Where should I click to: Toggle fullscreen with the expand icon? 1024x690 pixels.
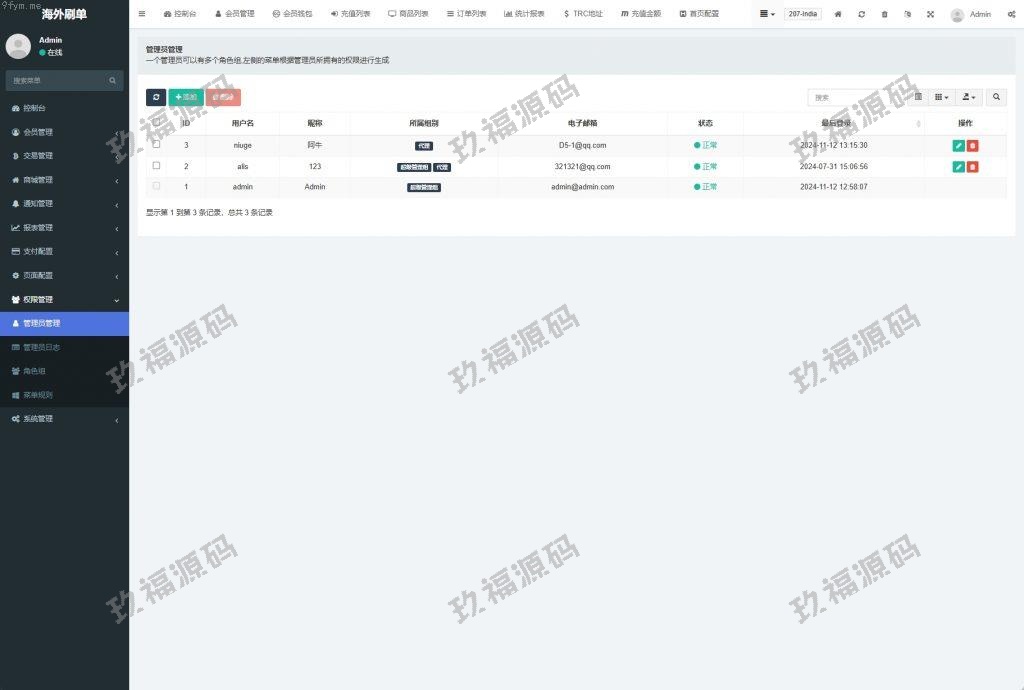(930, 14)
